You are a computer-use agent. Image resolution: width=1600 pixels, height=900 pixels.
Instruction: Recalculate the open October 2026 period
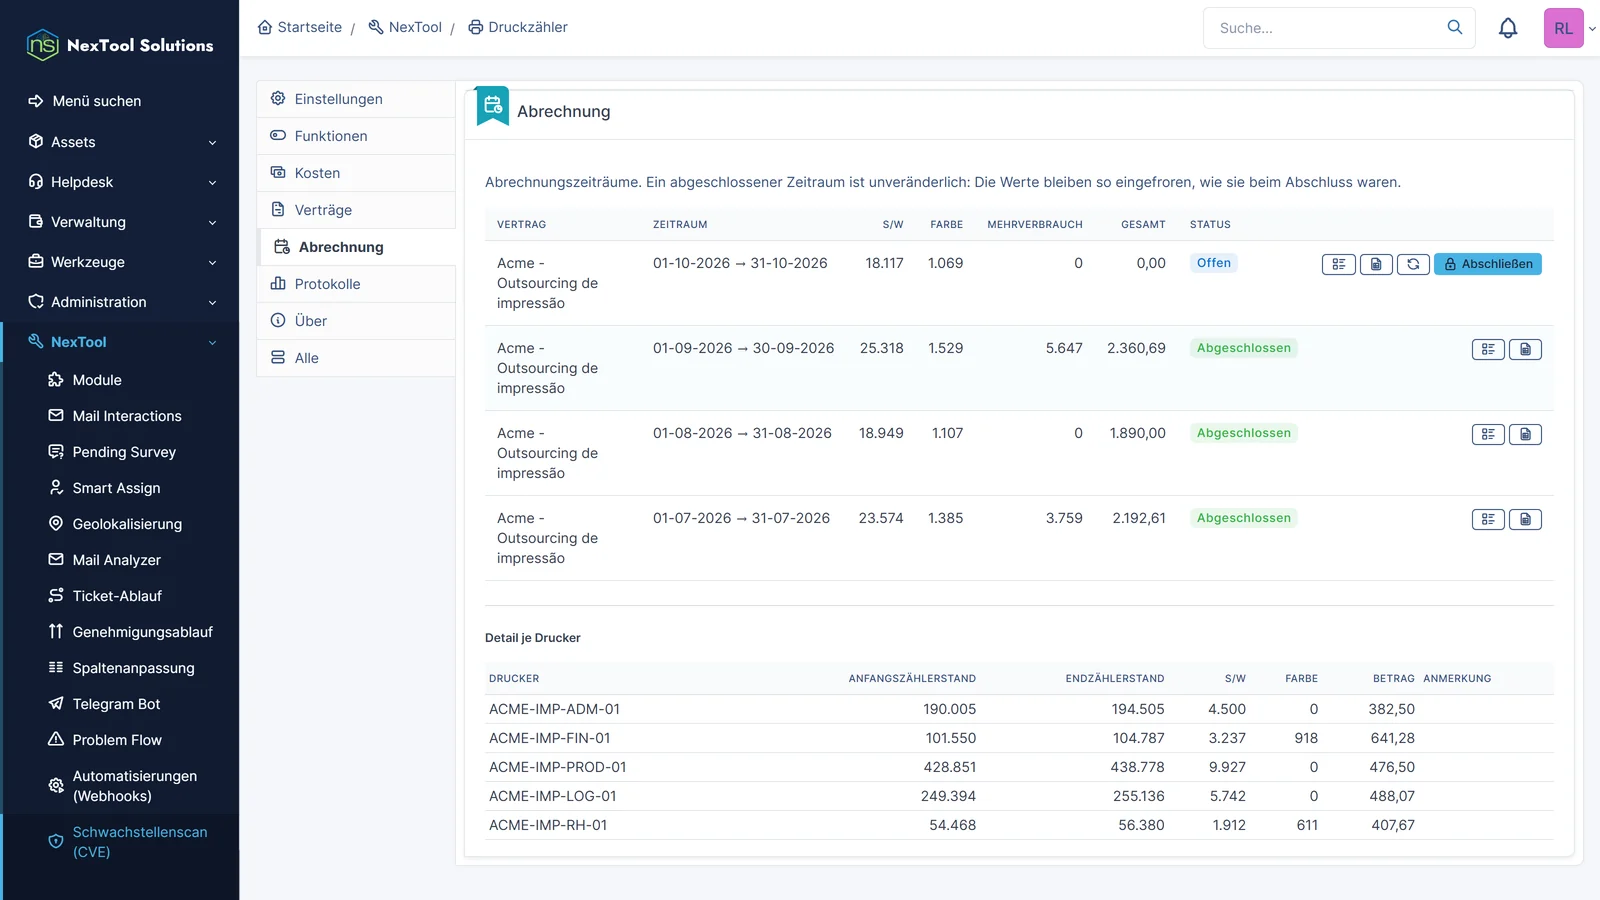click(x=1413, y=264)
